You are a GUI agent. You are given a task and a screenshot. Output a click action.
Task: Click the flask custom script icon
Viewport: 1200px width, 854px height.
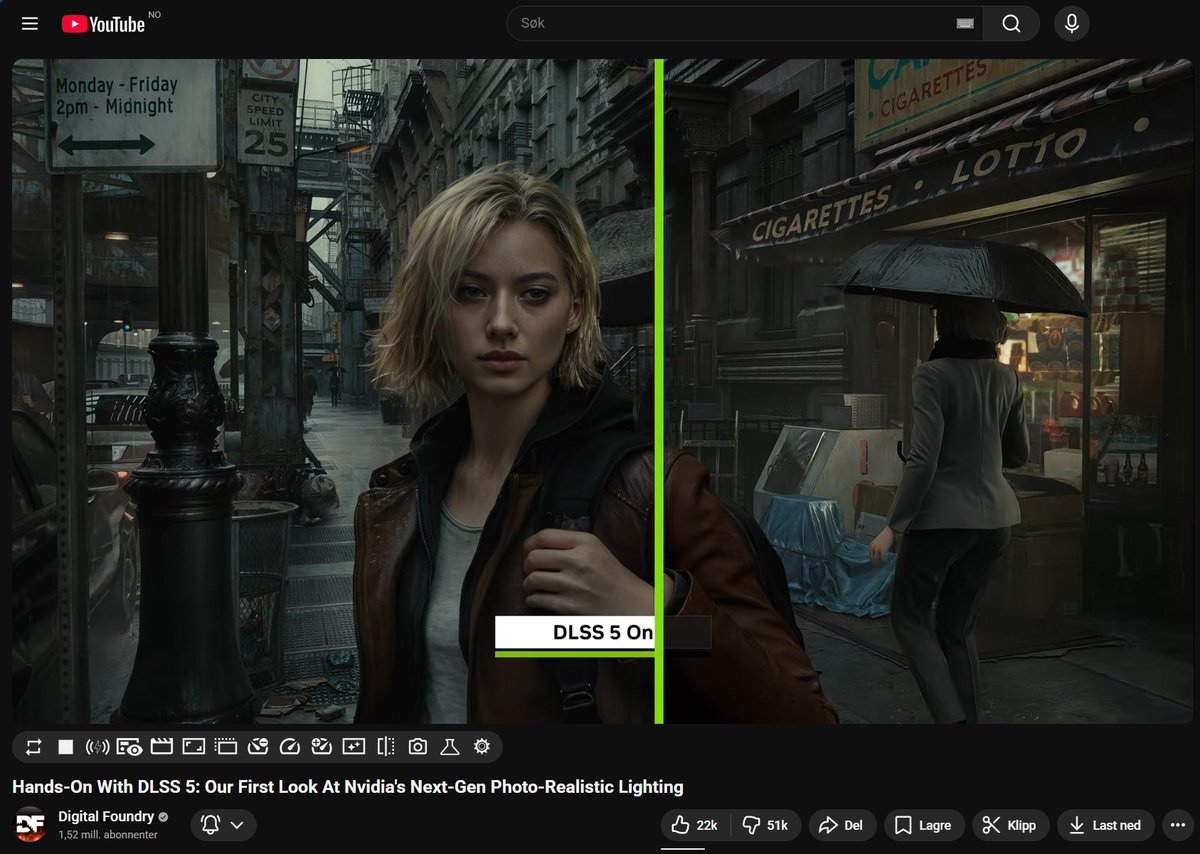tap(450, 747)
